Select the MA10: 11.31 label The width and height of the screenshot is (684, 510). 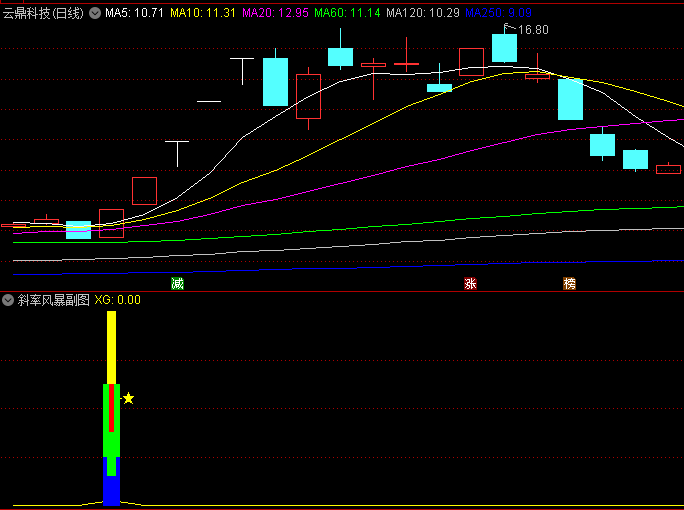click(203, 13)
